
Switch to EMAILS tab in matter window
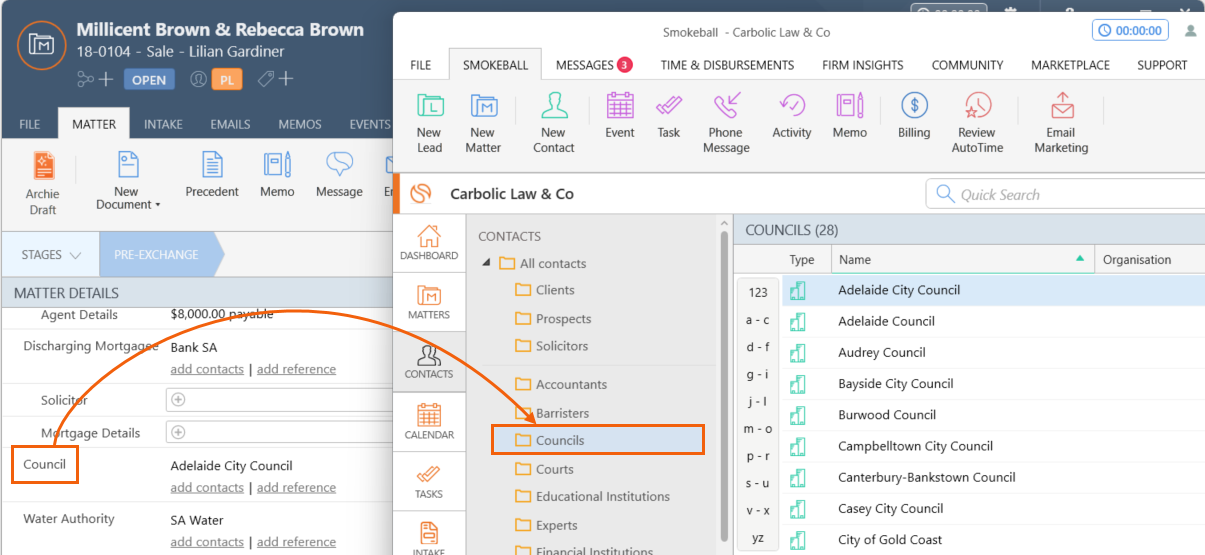(230, 125)
